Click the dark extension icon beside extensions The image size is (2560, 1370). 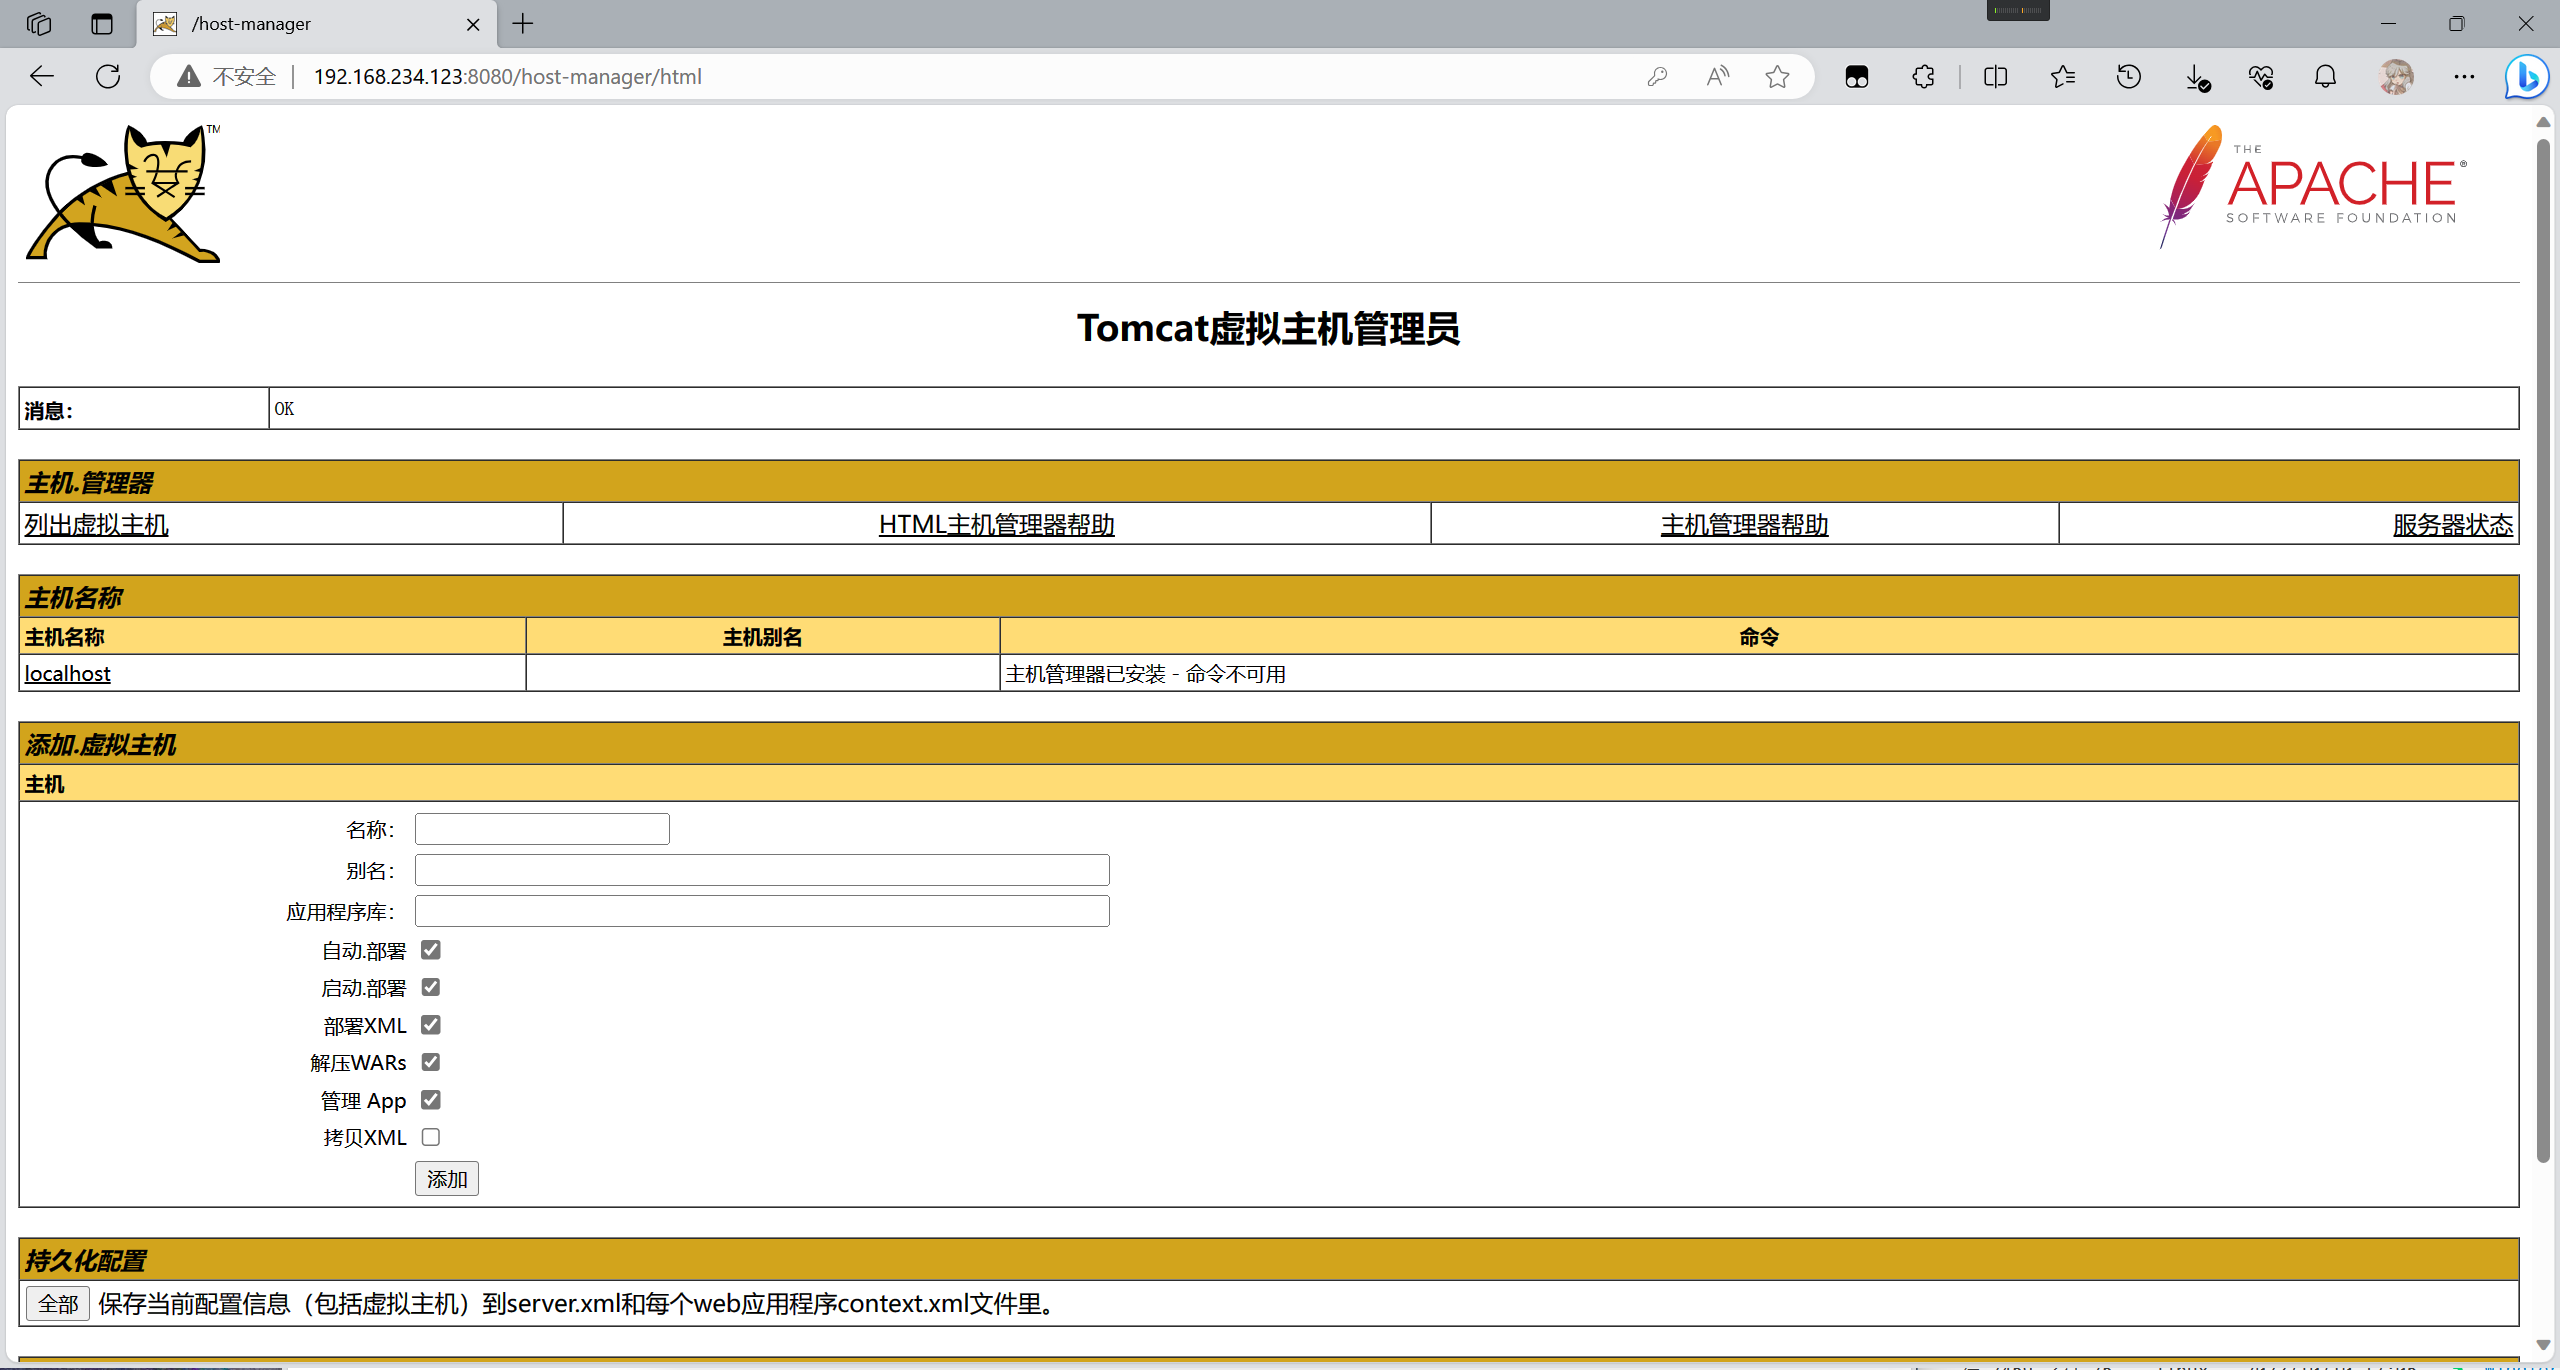coord(1857,76)
